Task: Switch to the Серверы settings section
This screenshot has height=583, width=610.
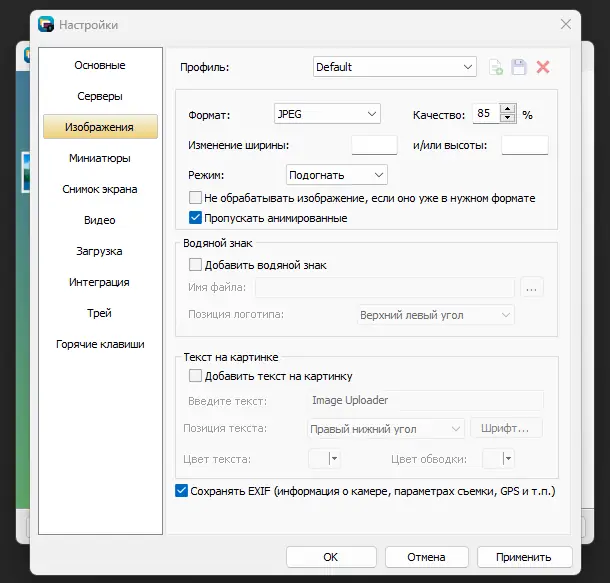Action: [100, 96]
